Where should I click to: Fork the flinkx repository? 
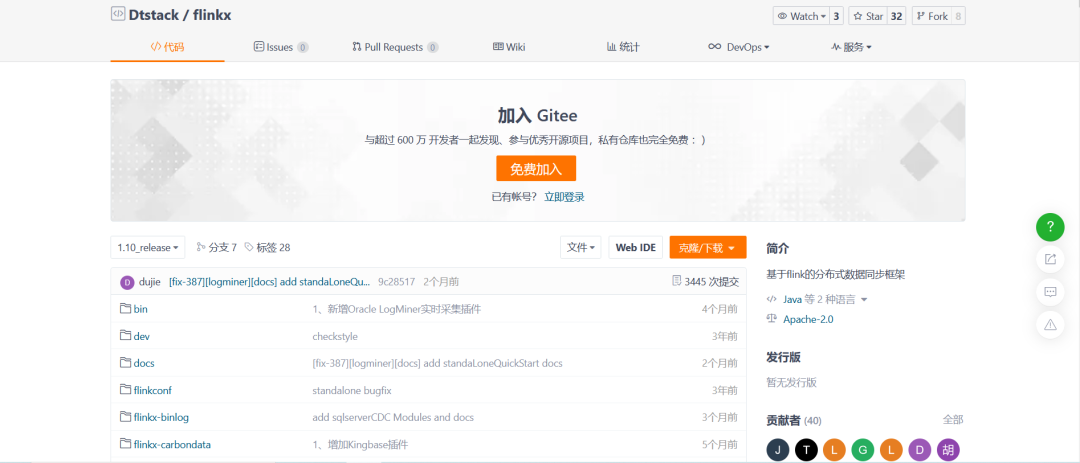(x=932, y=16)
